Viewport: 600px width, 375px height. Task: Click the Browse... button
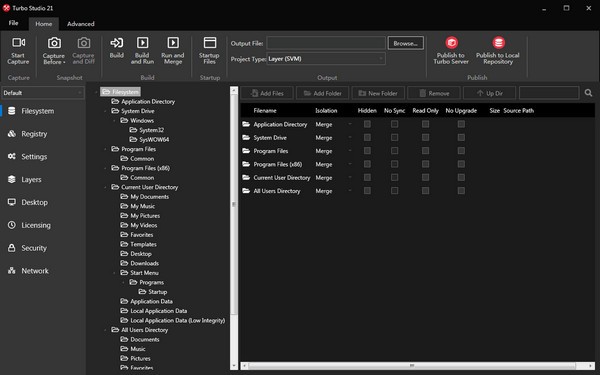coord(406,43)
